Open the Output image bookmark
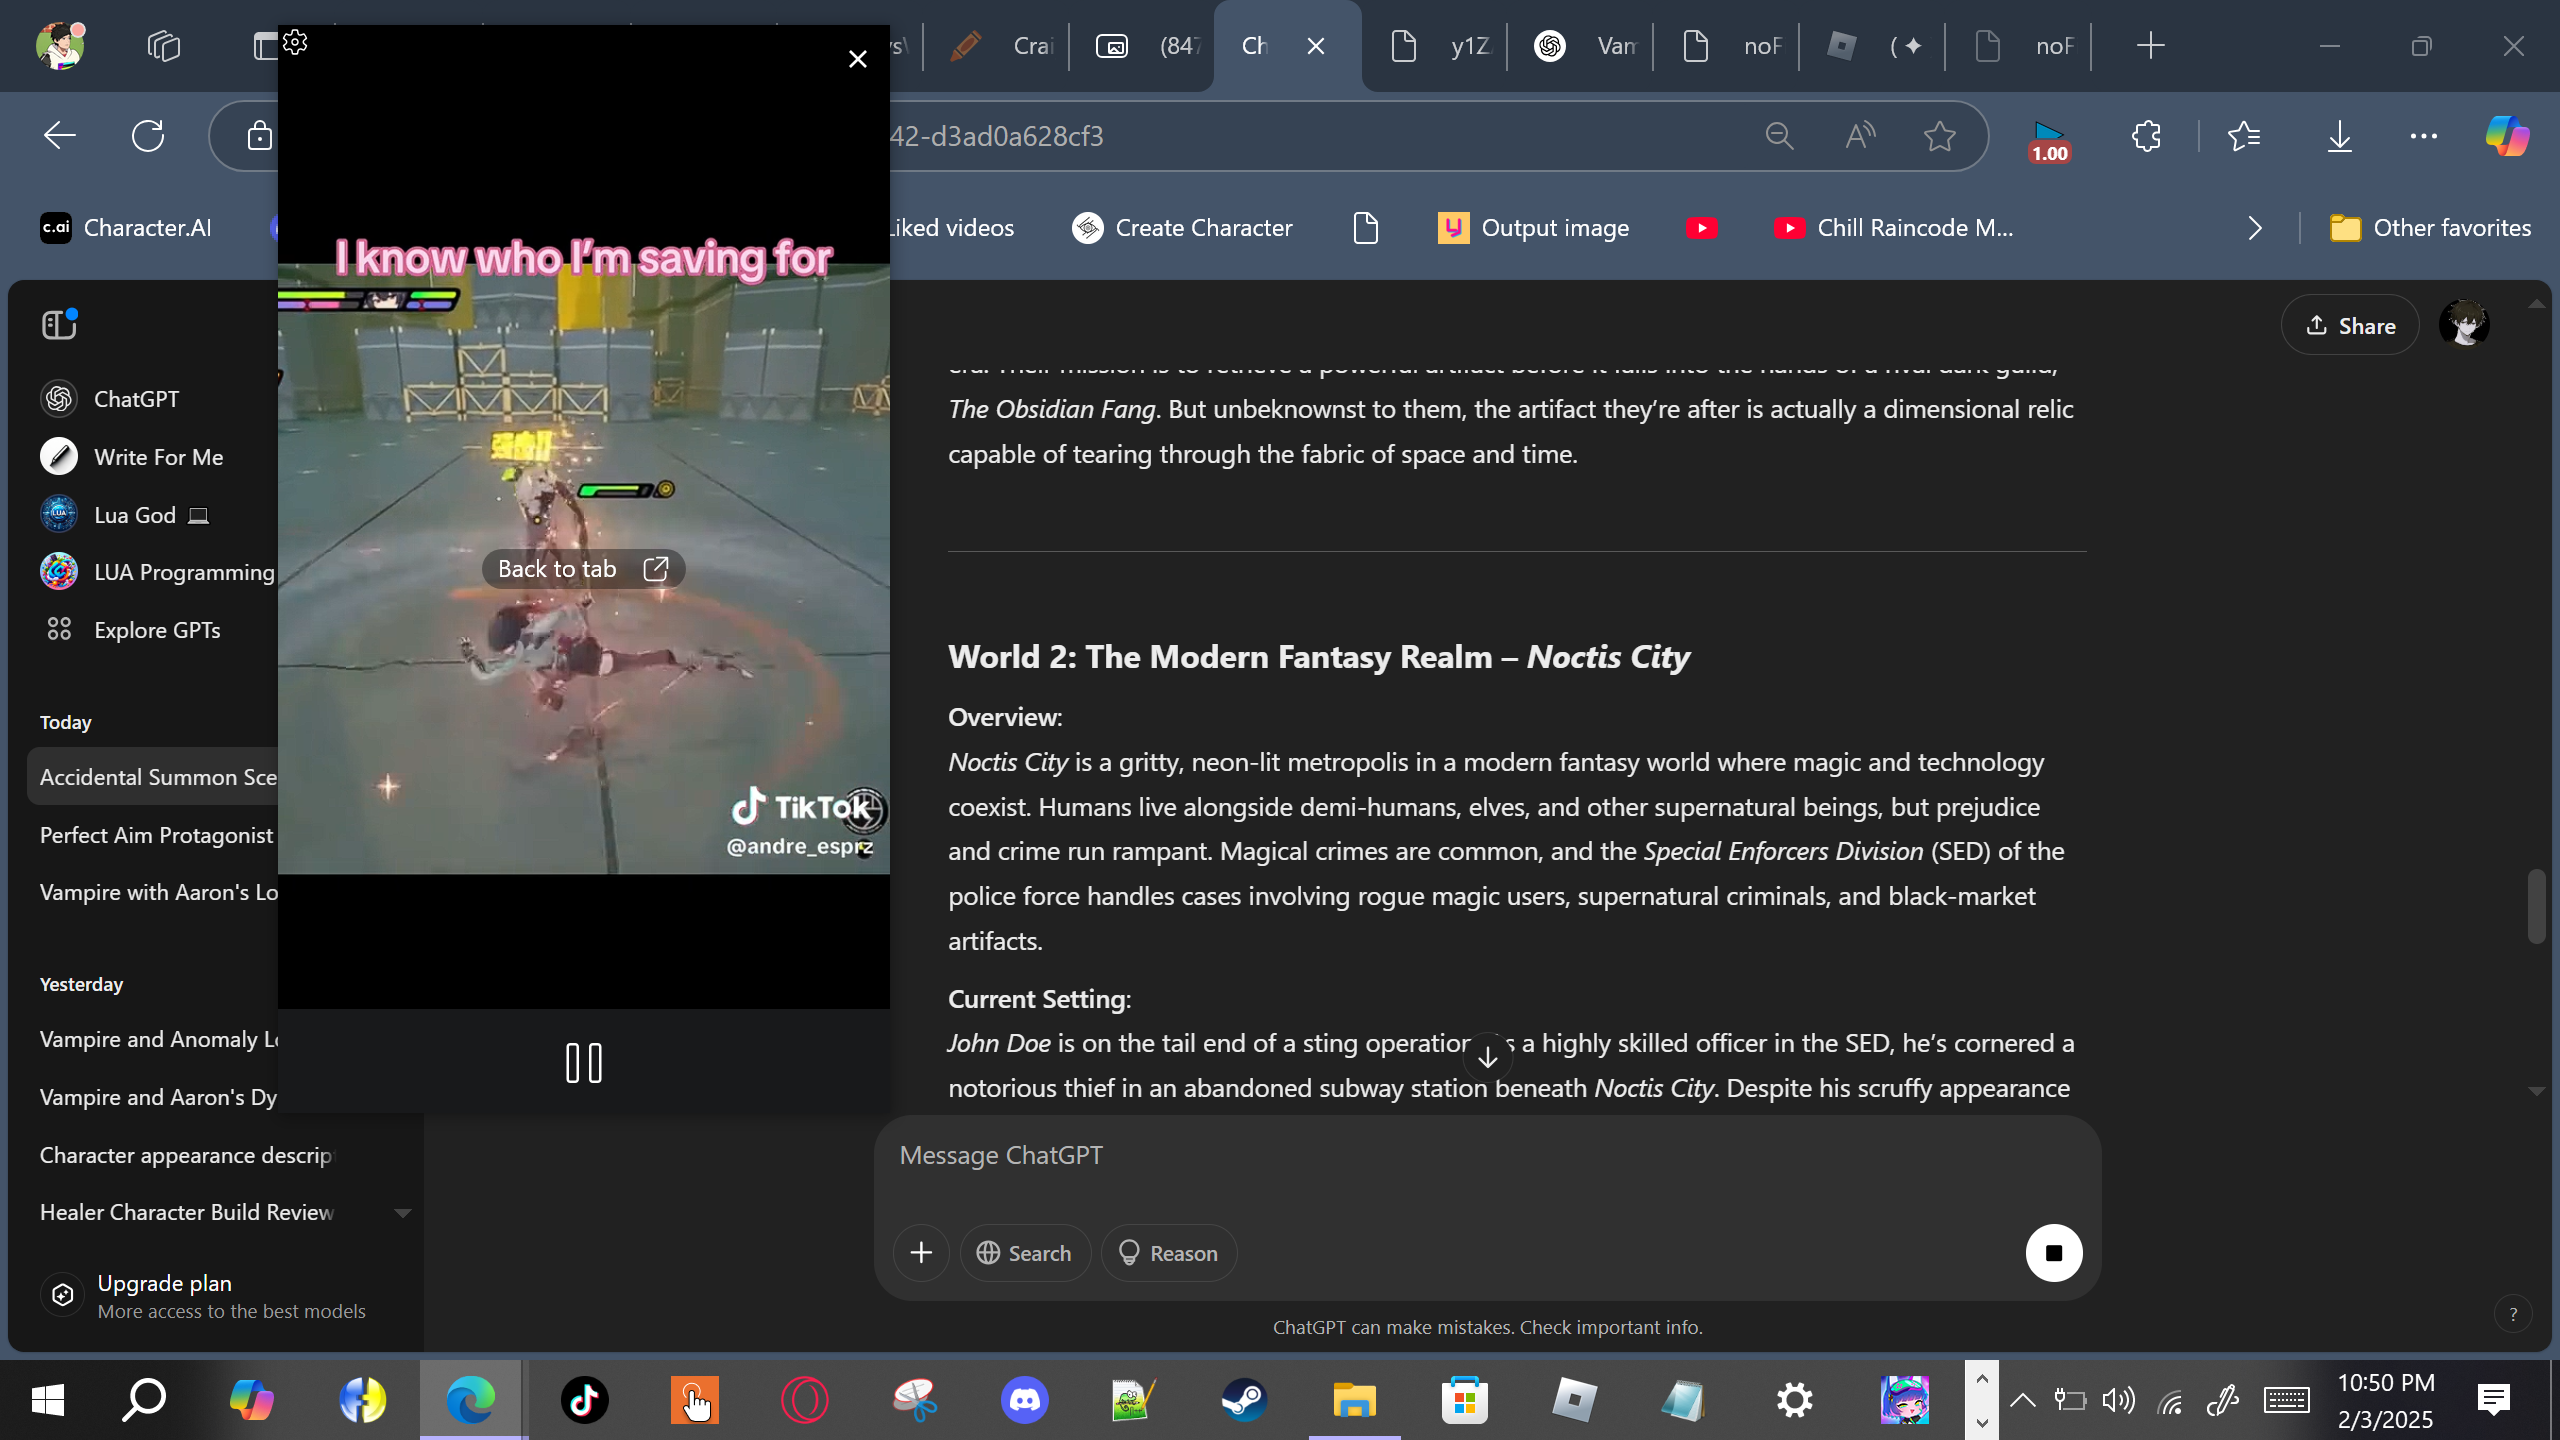The width and height of the screenshot is (2560, 1440). click(1534, 228)
